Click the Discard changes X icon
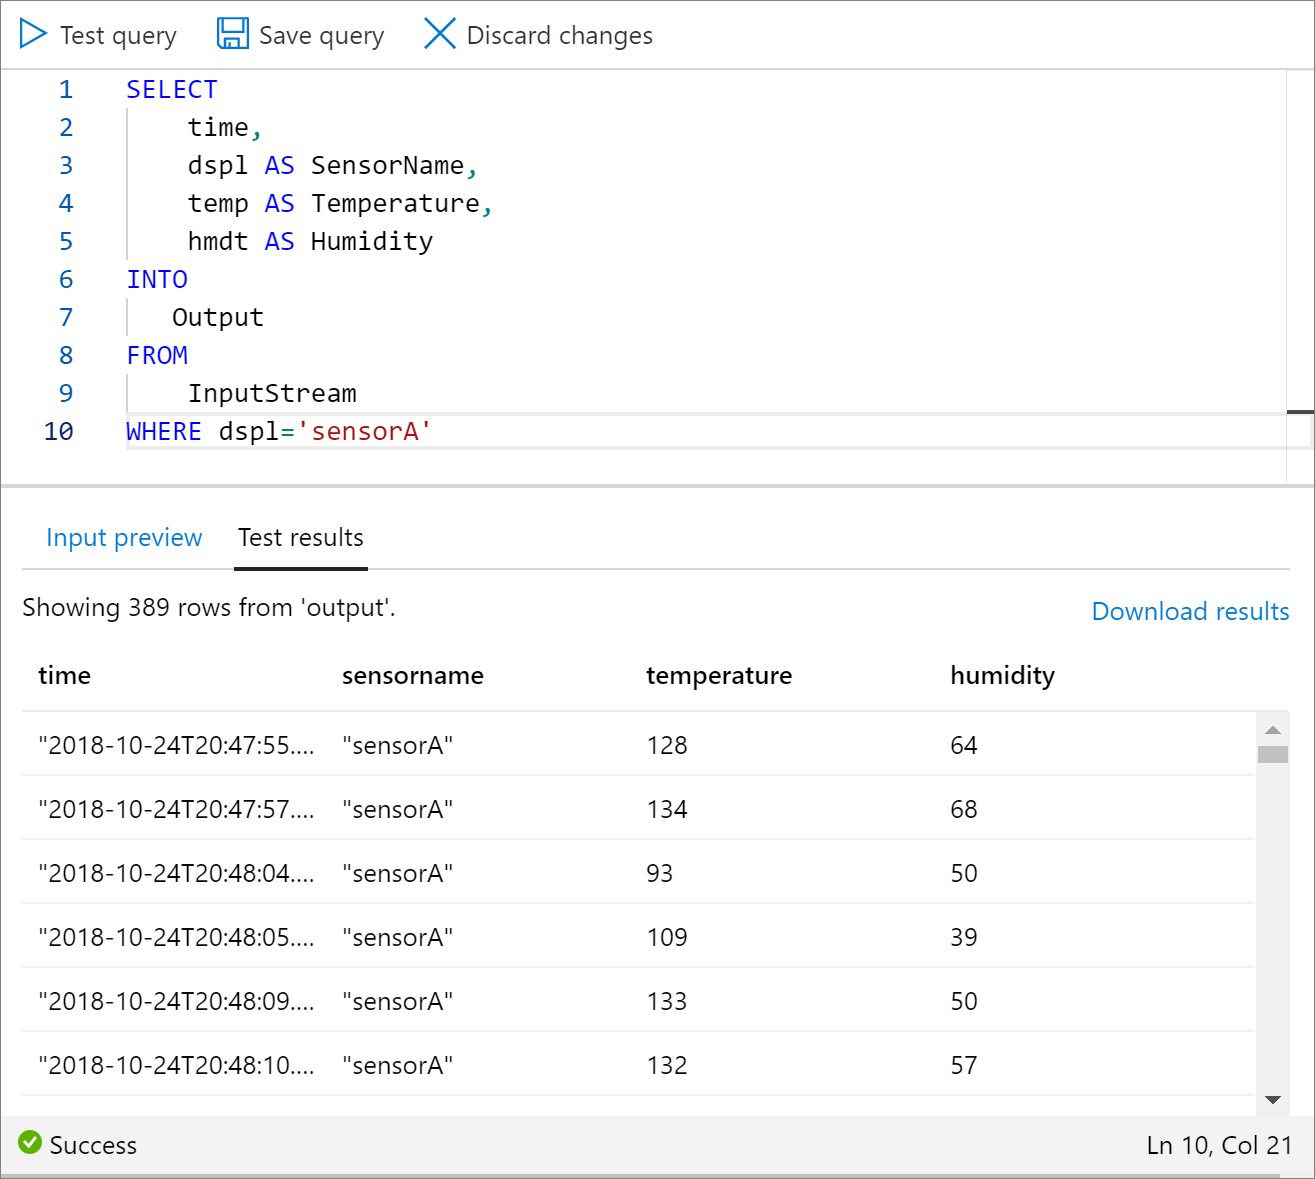Image resolution: width=1315 pixels, height=1179 pixels. coord(439,34)
